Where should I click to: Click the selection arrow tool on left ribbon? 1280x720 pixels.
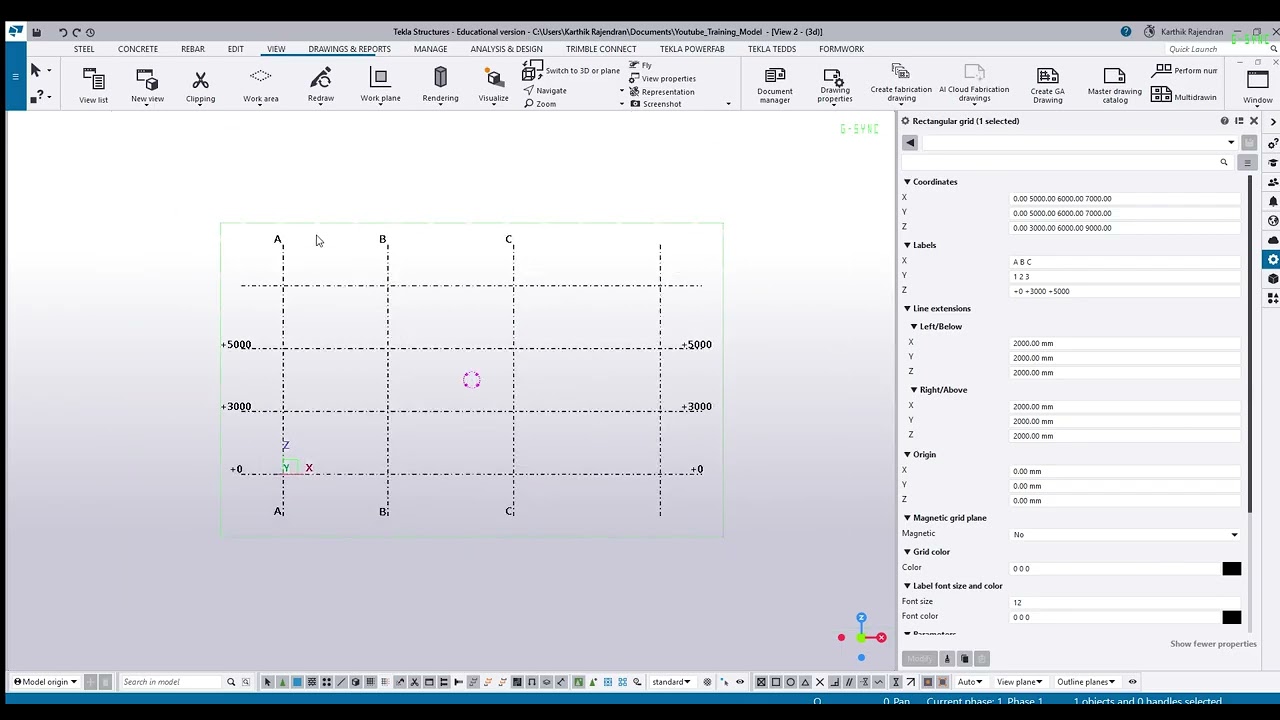36,70
